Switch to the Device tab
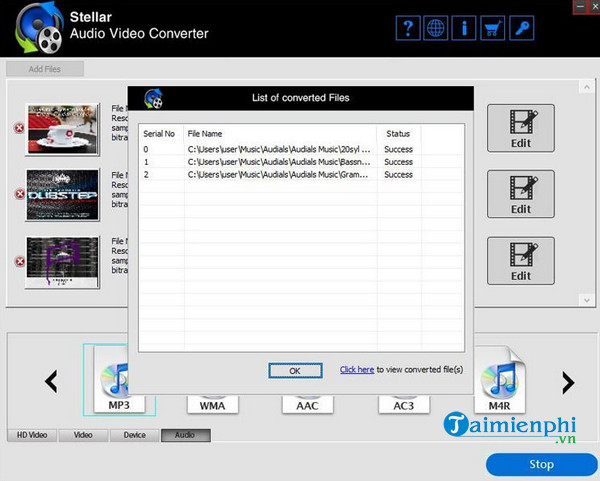The height and width of the screenshot is (481, 600). tap(134, 435)
